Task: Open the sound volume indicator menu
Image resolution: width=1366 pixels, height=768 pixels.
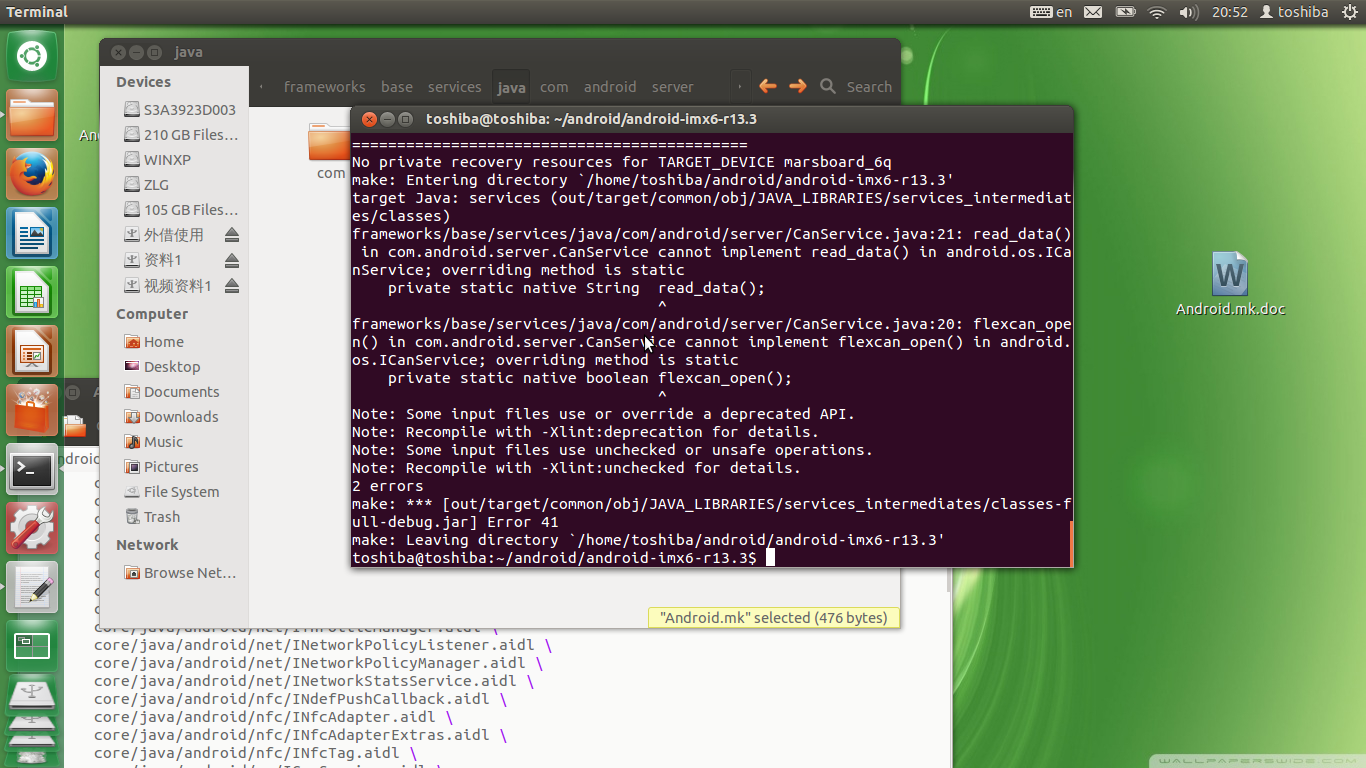Action: click(1188, 12)
